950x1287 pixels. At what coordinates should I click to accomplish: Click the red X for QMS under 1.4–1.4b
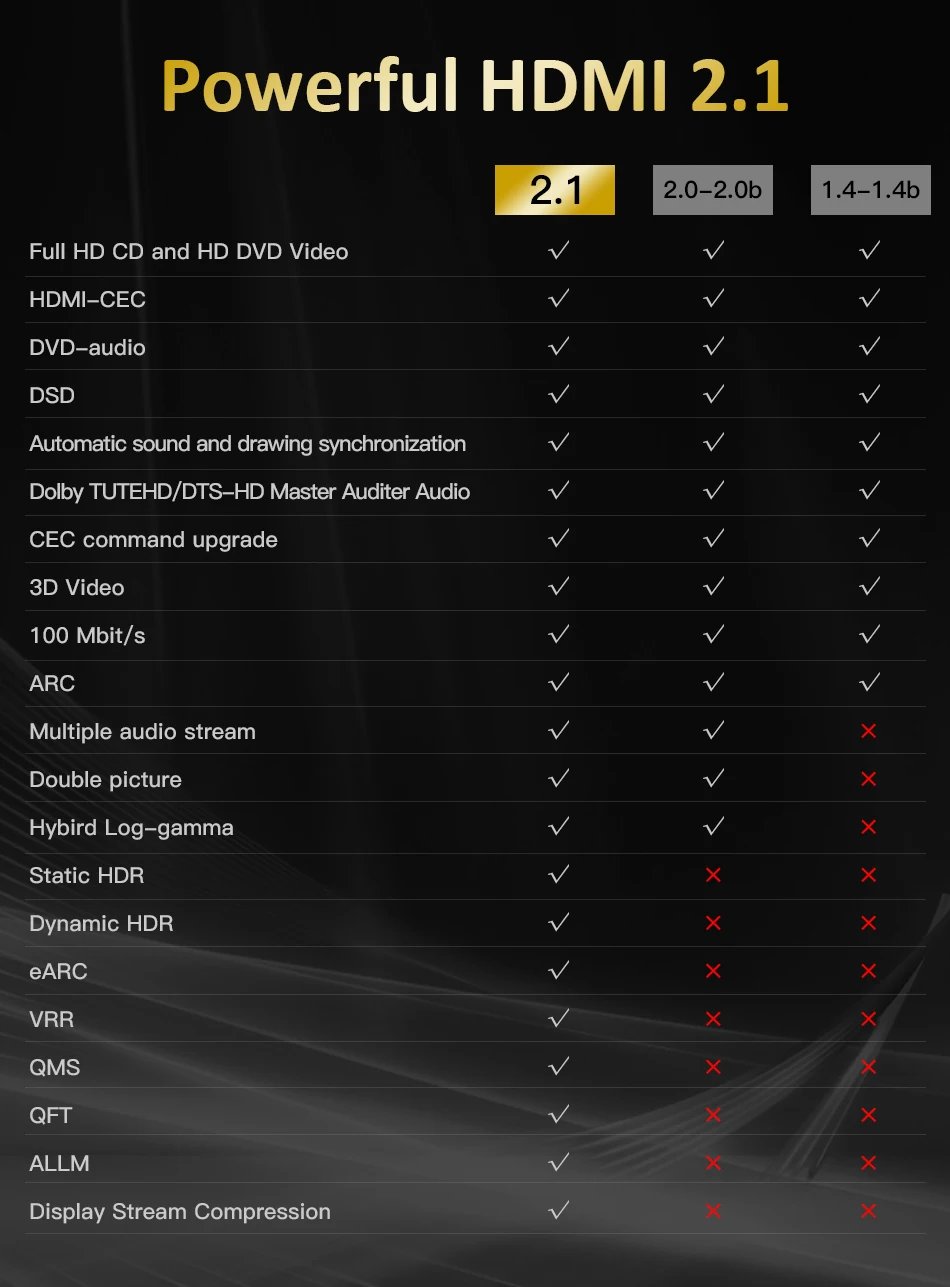coord(868,1067)
